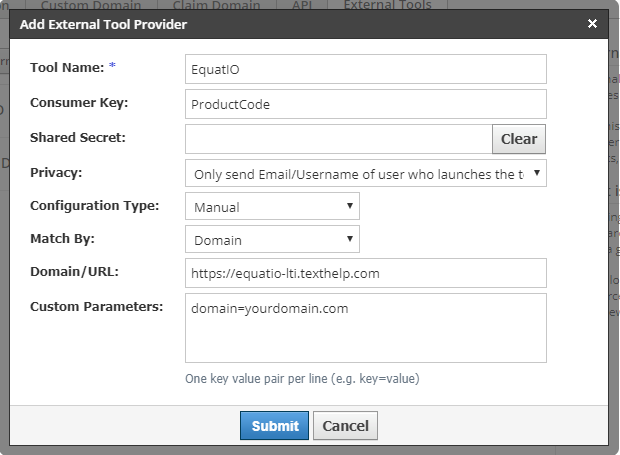This screenshot has height=455, width=620.
Task: Focus the Consumer Key text box
Action: pos(366,104)
